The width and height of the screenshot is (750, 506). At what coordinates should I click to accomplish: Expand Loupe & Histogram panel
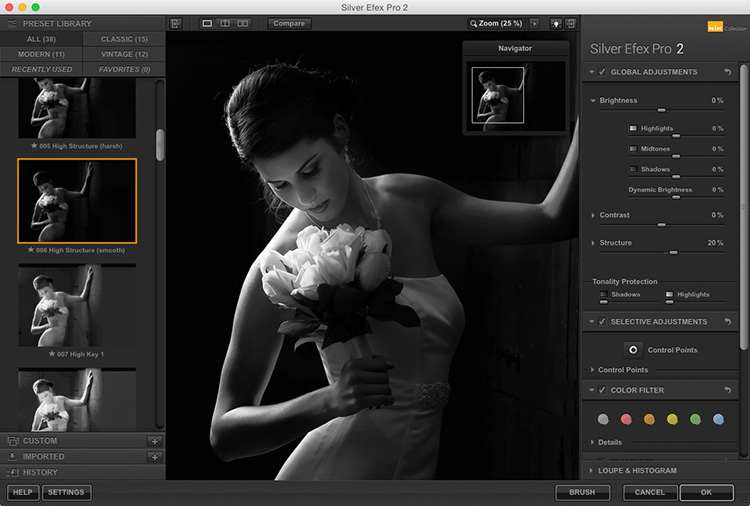(x=591, y=471)
